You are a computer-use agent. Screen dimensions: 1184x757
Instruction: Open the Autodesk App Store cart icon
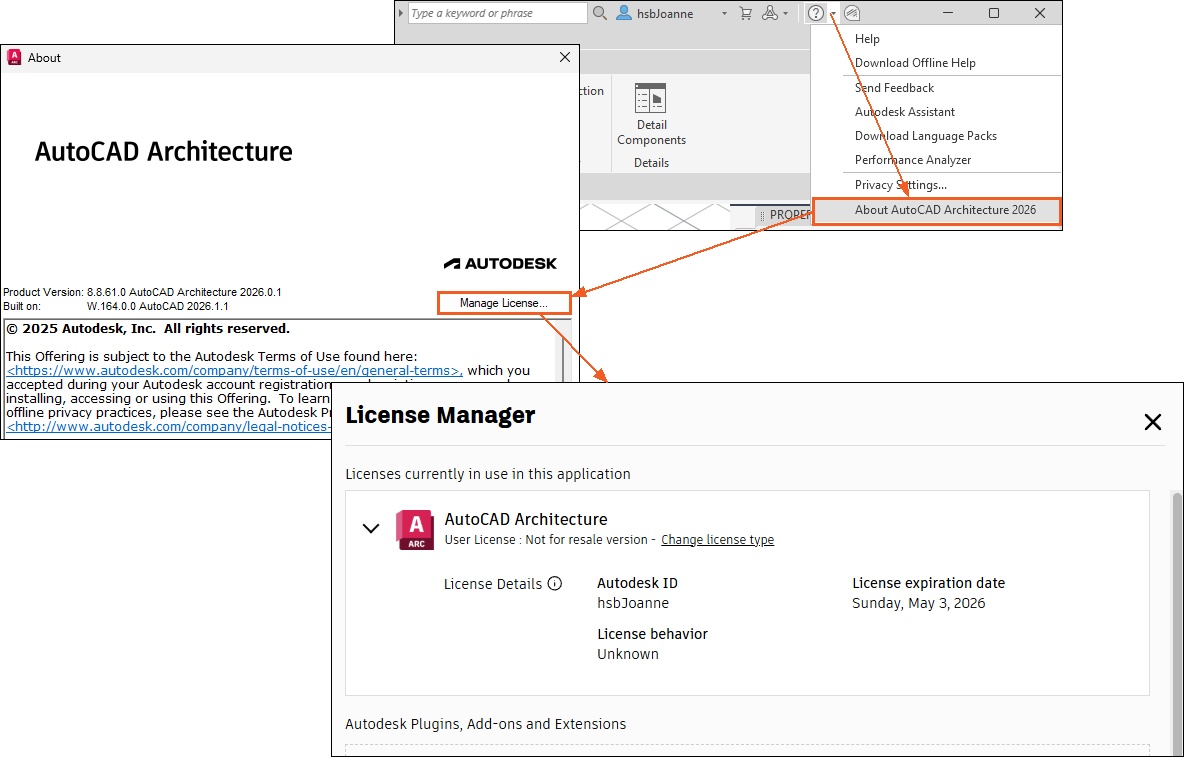click(745, 13)
